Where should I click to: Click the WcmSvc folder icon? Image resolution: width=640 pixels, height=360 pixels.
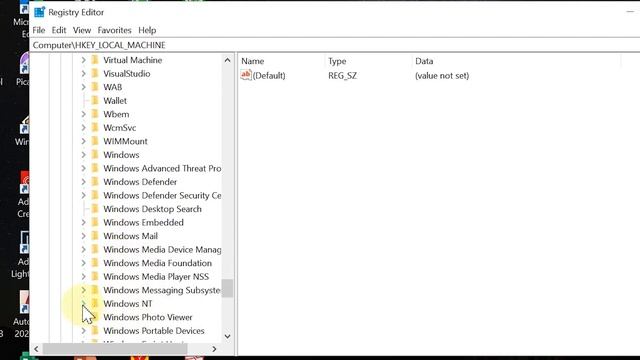(x=95, y=127)
